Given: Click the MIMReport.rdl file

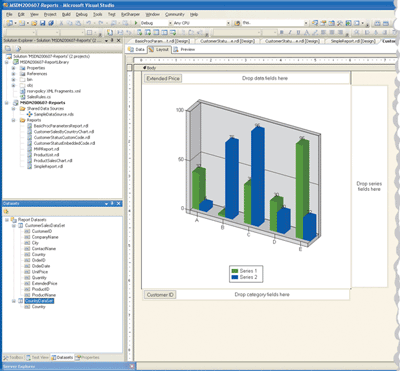Looking at the screenshot, I should 46,149.
